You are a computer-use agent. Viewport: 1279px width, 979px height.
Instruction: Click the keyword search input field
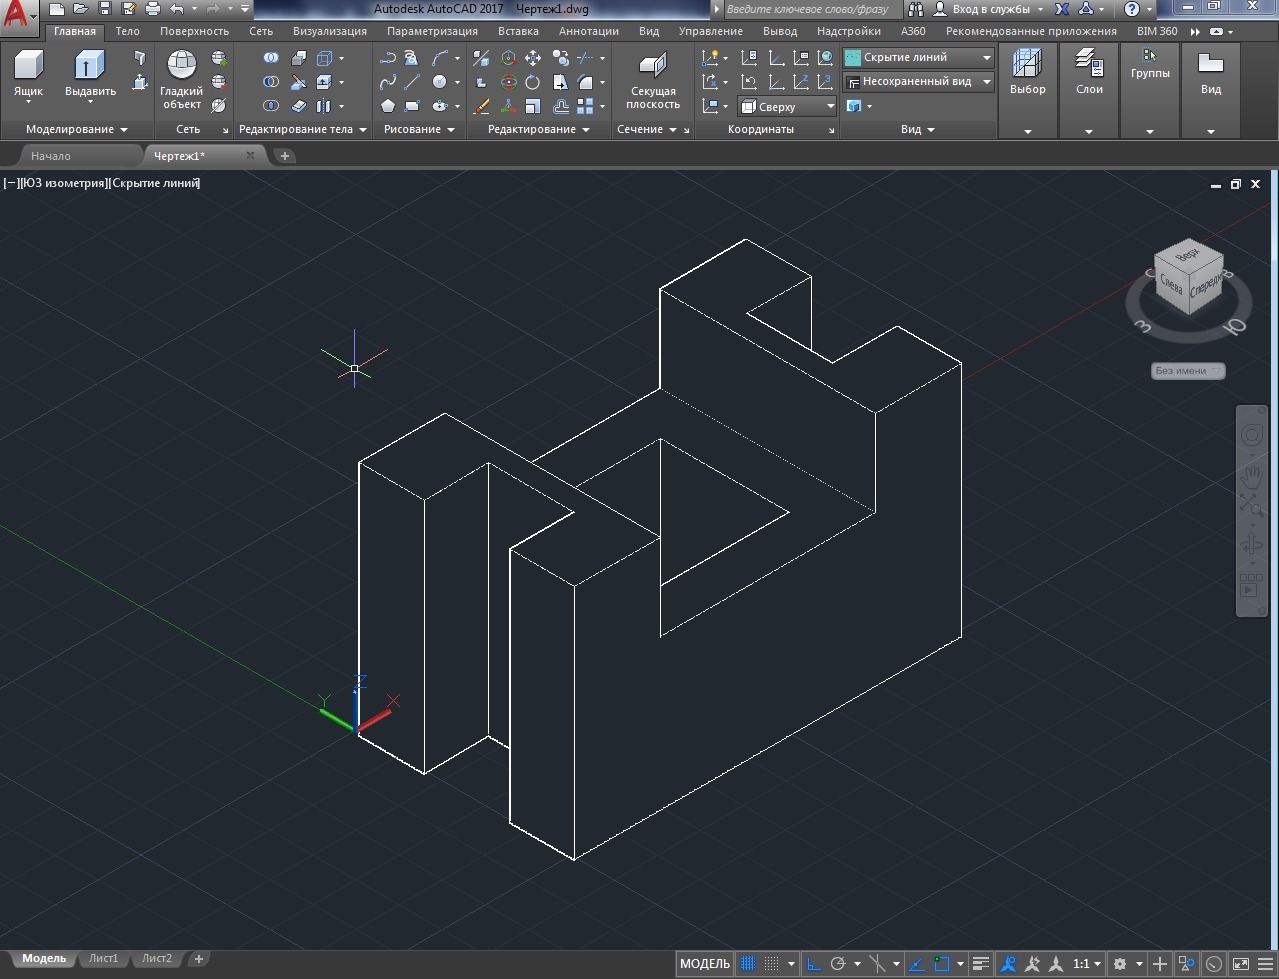click(x=810, y=9)
